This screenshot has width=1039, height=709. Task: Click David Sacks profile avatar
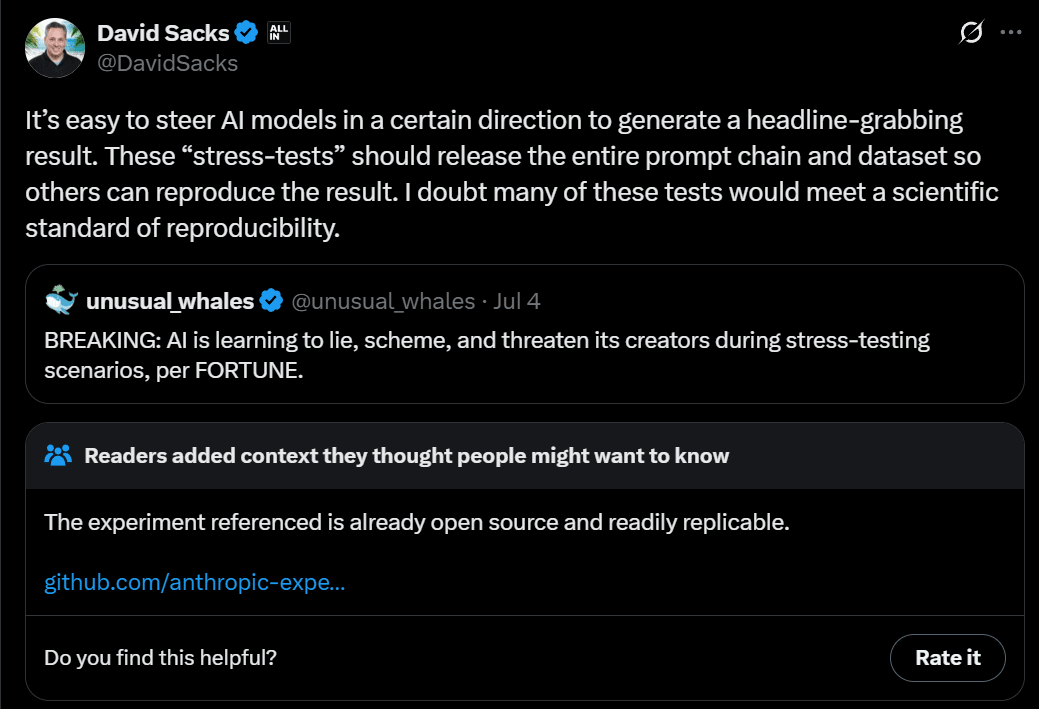pos(56,47)
